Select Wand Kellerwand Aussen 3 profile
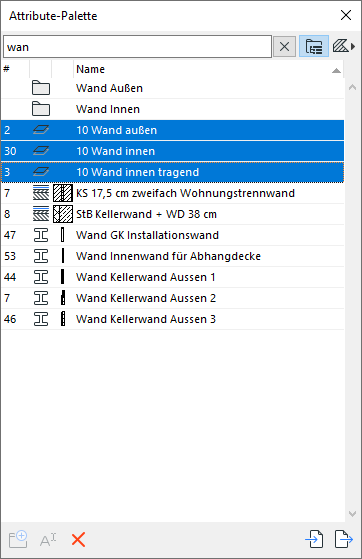The image size is (362, 559). pyautogui.click(x=173, y=319)
